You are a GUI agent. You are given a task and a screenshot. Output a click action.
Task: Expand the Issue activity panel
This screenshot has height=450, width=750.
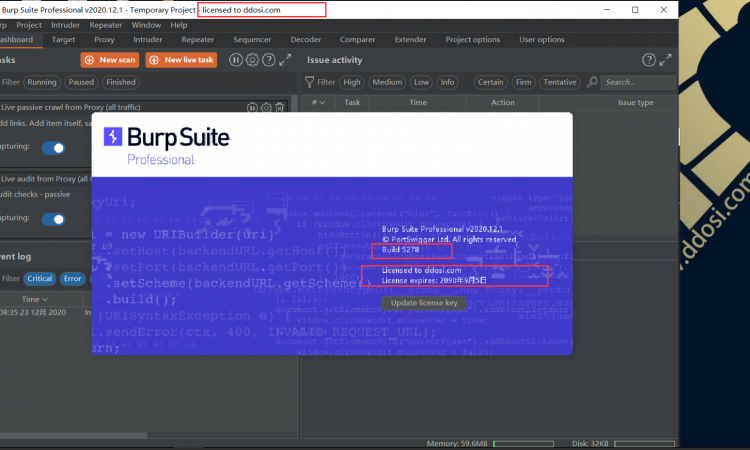point(665,60)
